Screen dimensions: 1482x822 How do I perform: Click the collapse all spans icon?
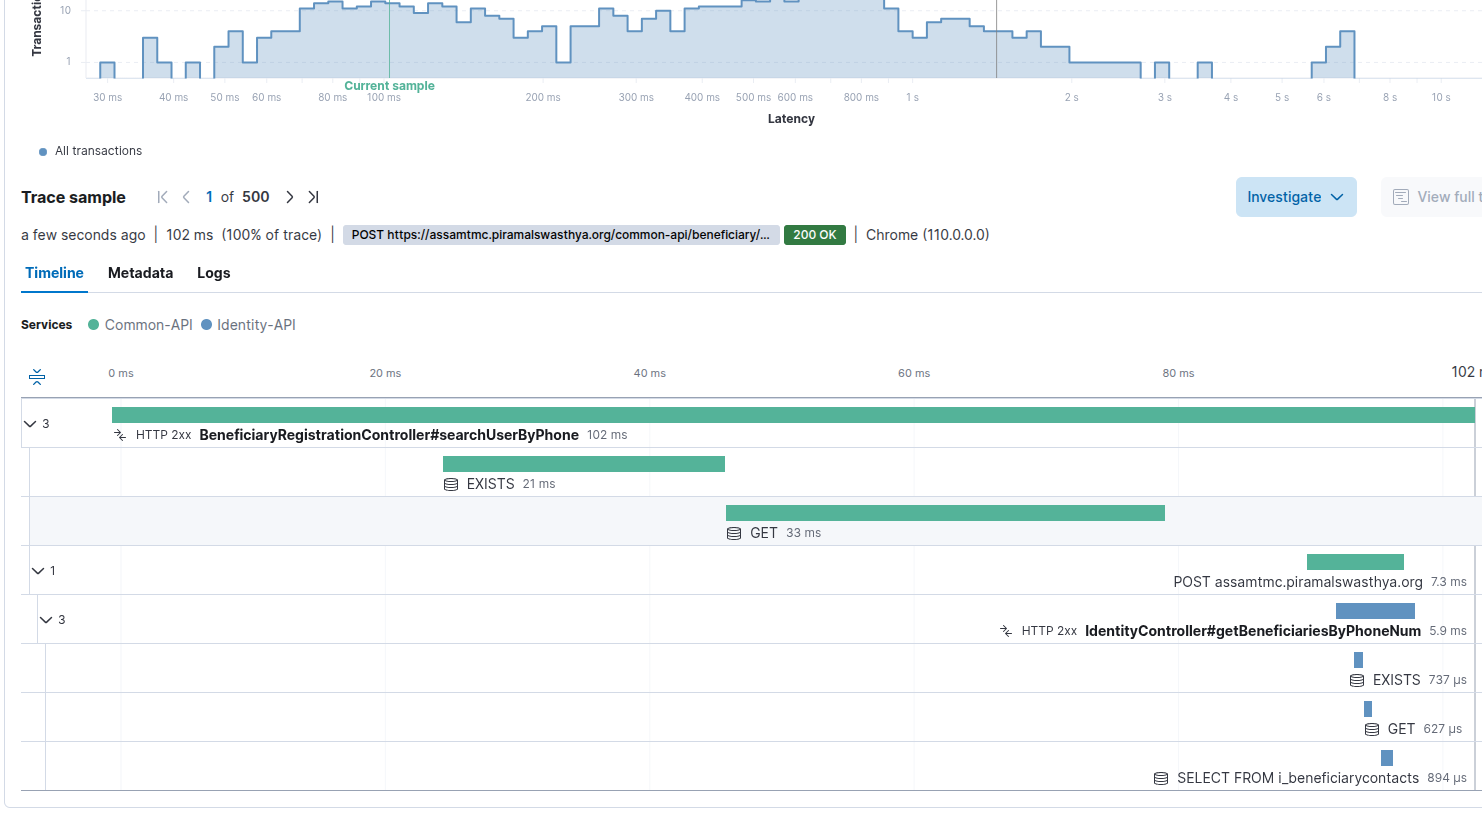pos(37,377)
